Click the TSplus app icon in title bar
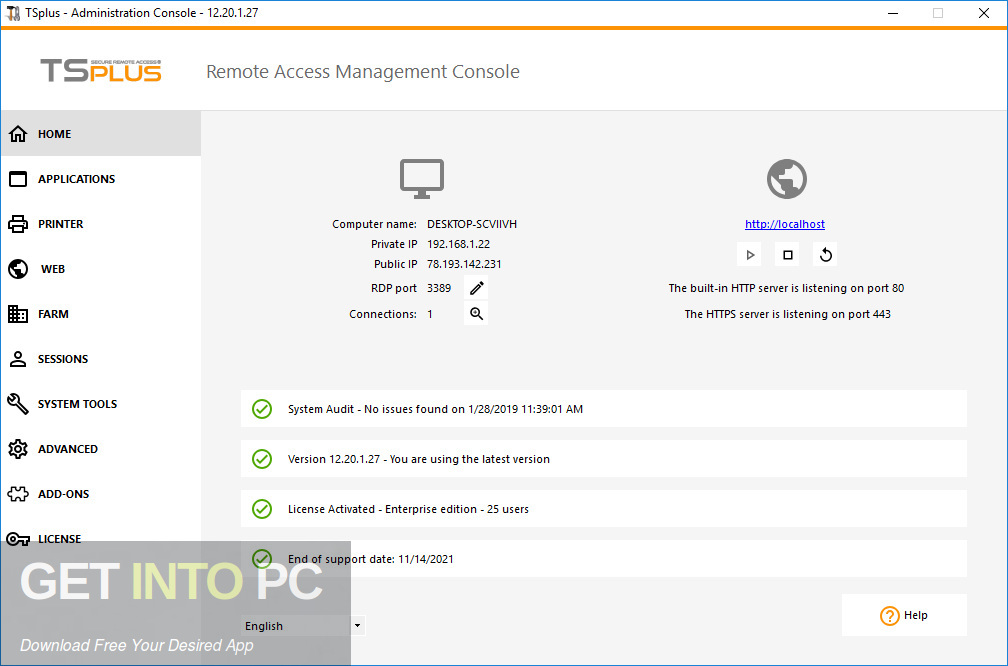Image resolution: width=1008 pixels, height=666 pixels. pyautogui.click(x=12, y=13)
